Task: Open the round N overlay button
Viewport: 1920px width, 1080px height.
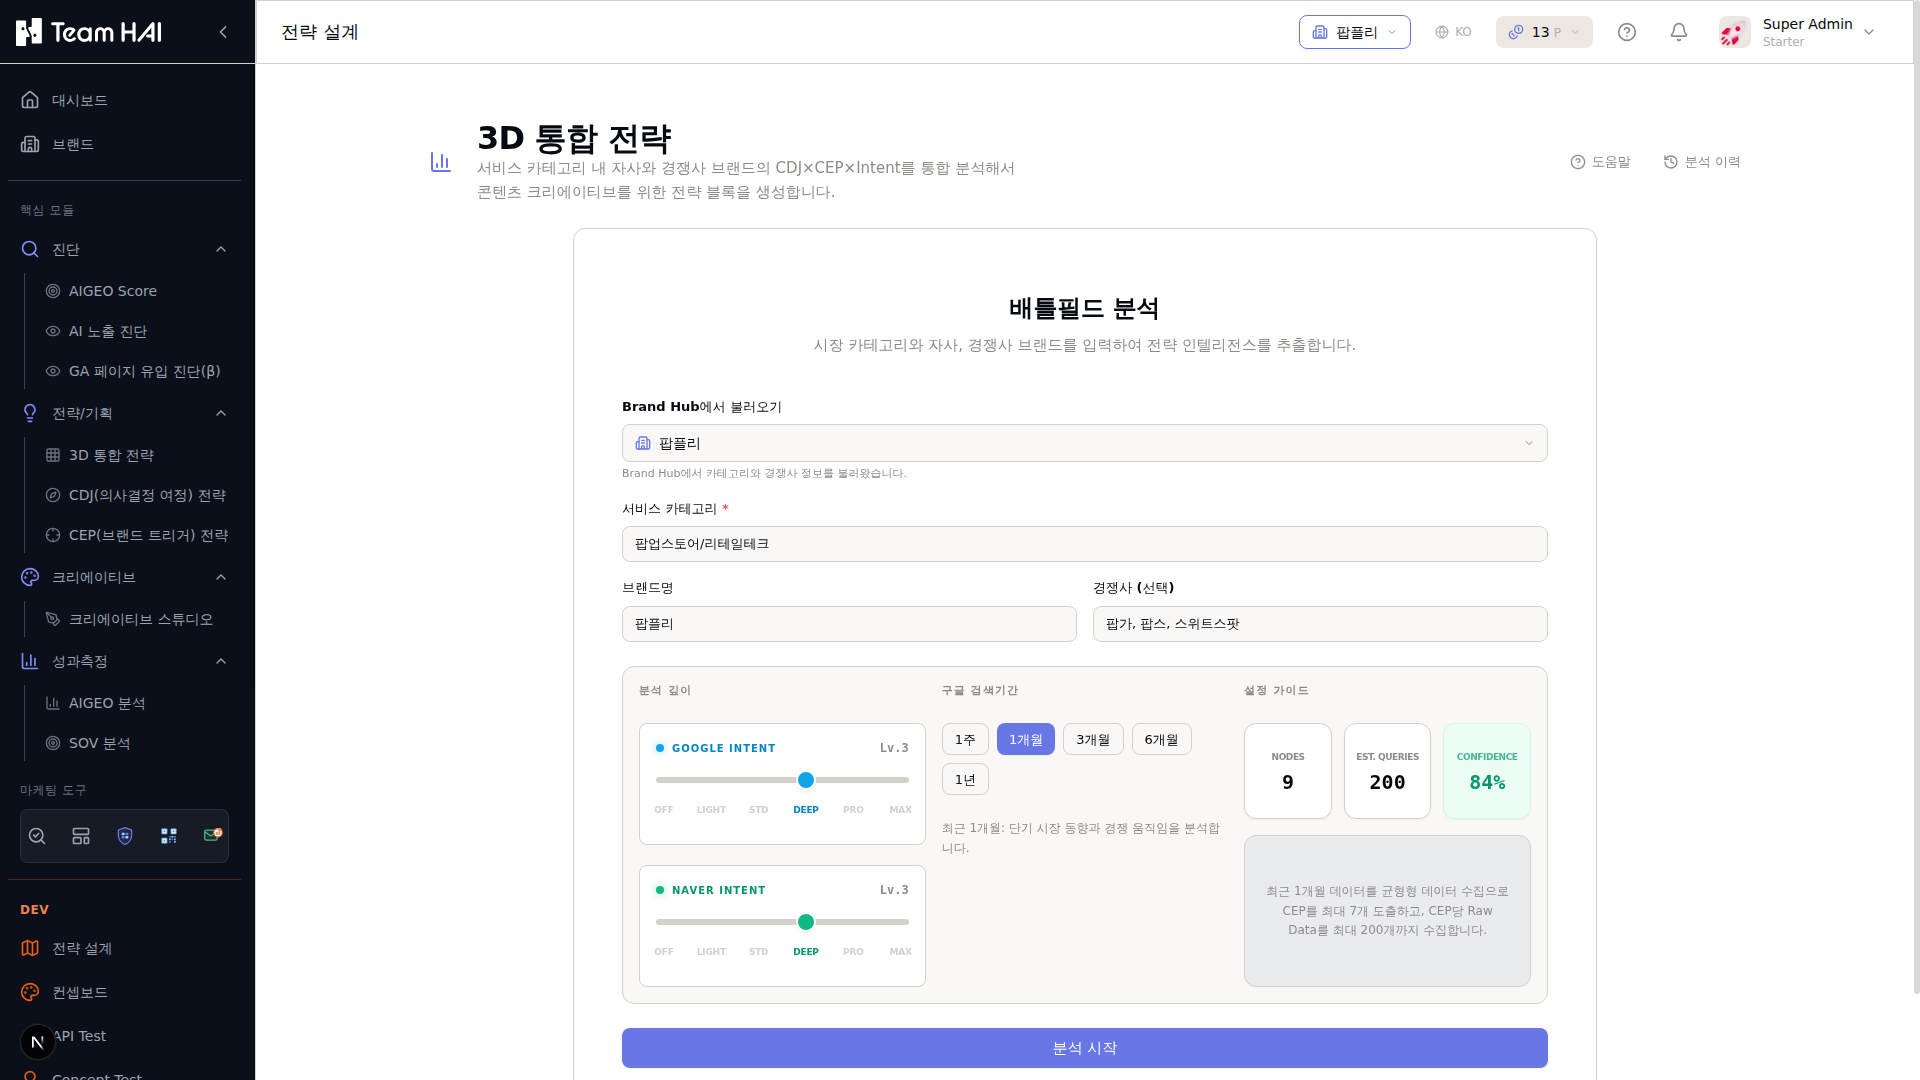Action: [38, 1042]
